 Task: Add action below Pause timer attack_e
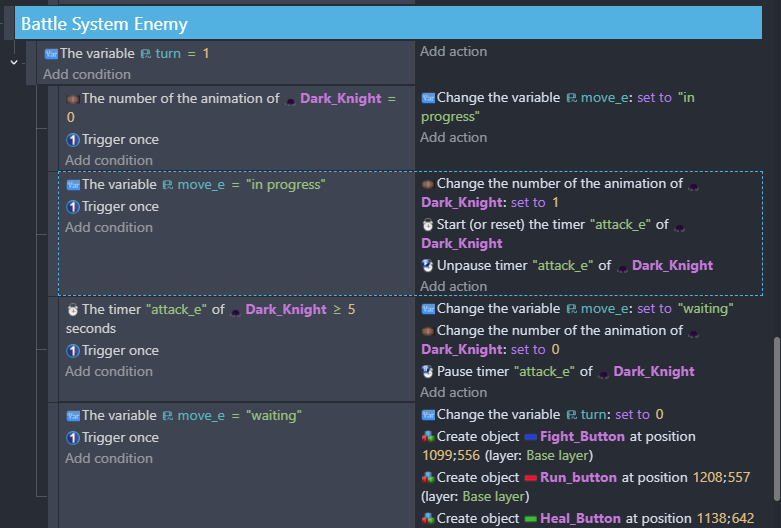[x=453, y=393]
